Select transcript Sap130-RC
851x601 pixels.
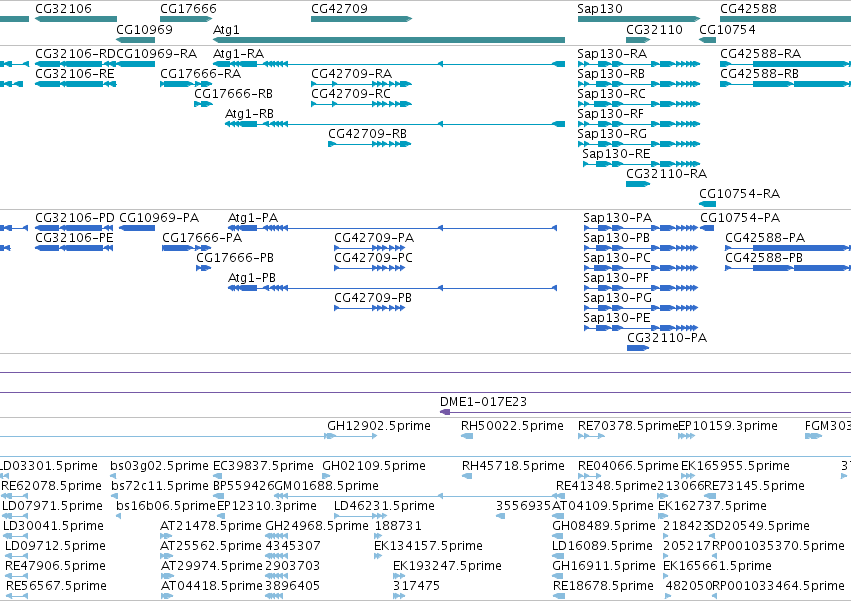[639, 104]
